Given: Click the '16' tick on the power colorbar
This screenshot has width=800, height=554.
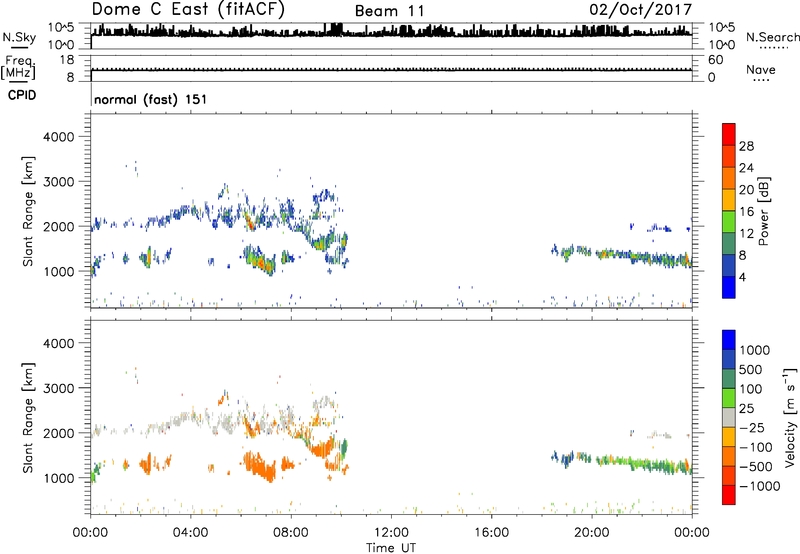Looking at the screenshot, I should point(746,212).
